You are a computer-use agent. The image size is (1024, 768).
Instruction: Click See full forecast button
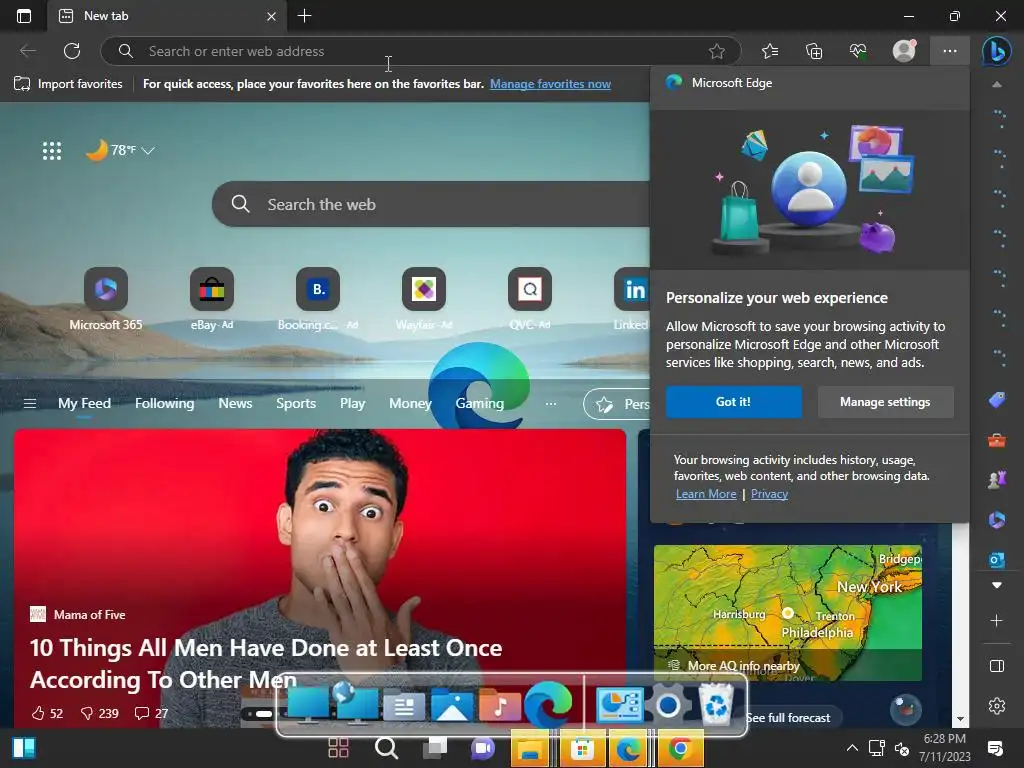point(788,718)
